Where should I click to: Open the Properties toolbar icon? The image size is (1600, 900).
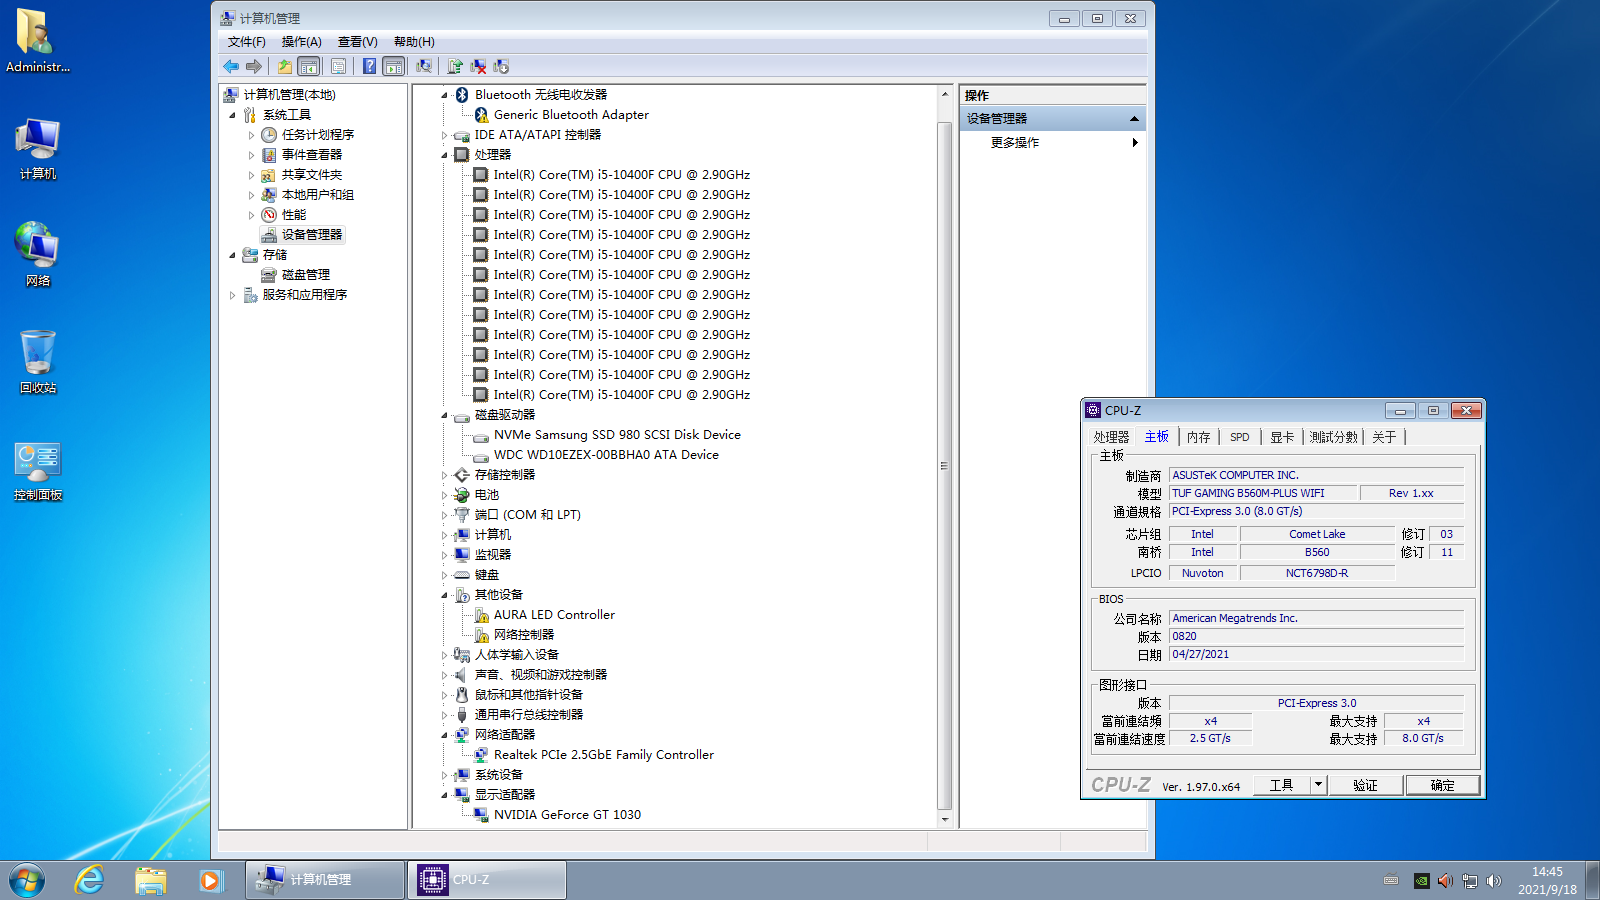[x=339, y=66]
